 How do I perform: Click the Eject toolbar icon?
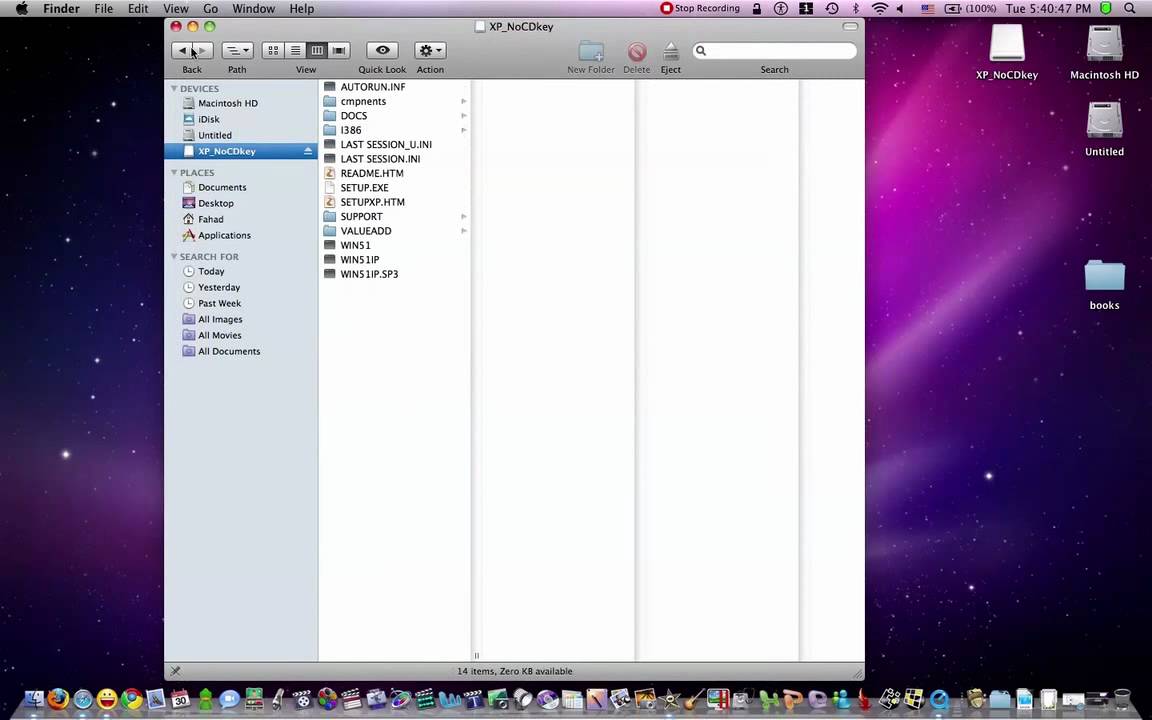[x=671, y=51]
